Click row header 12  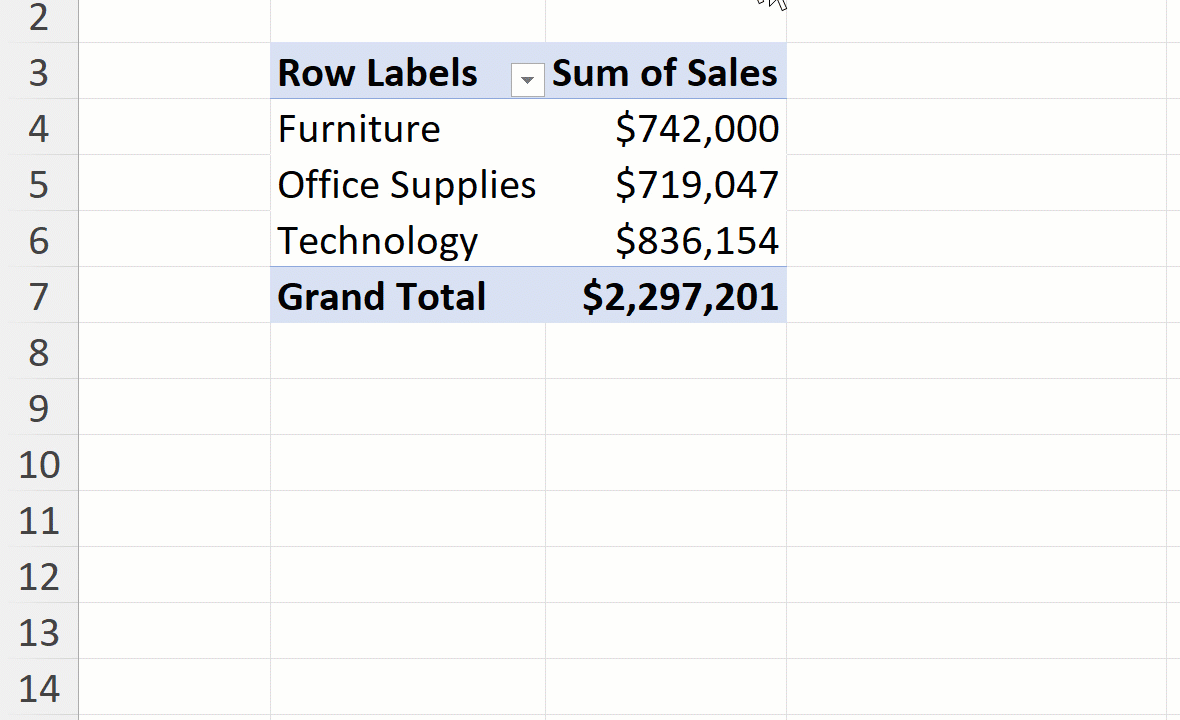39,577
